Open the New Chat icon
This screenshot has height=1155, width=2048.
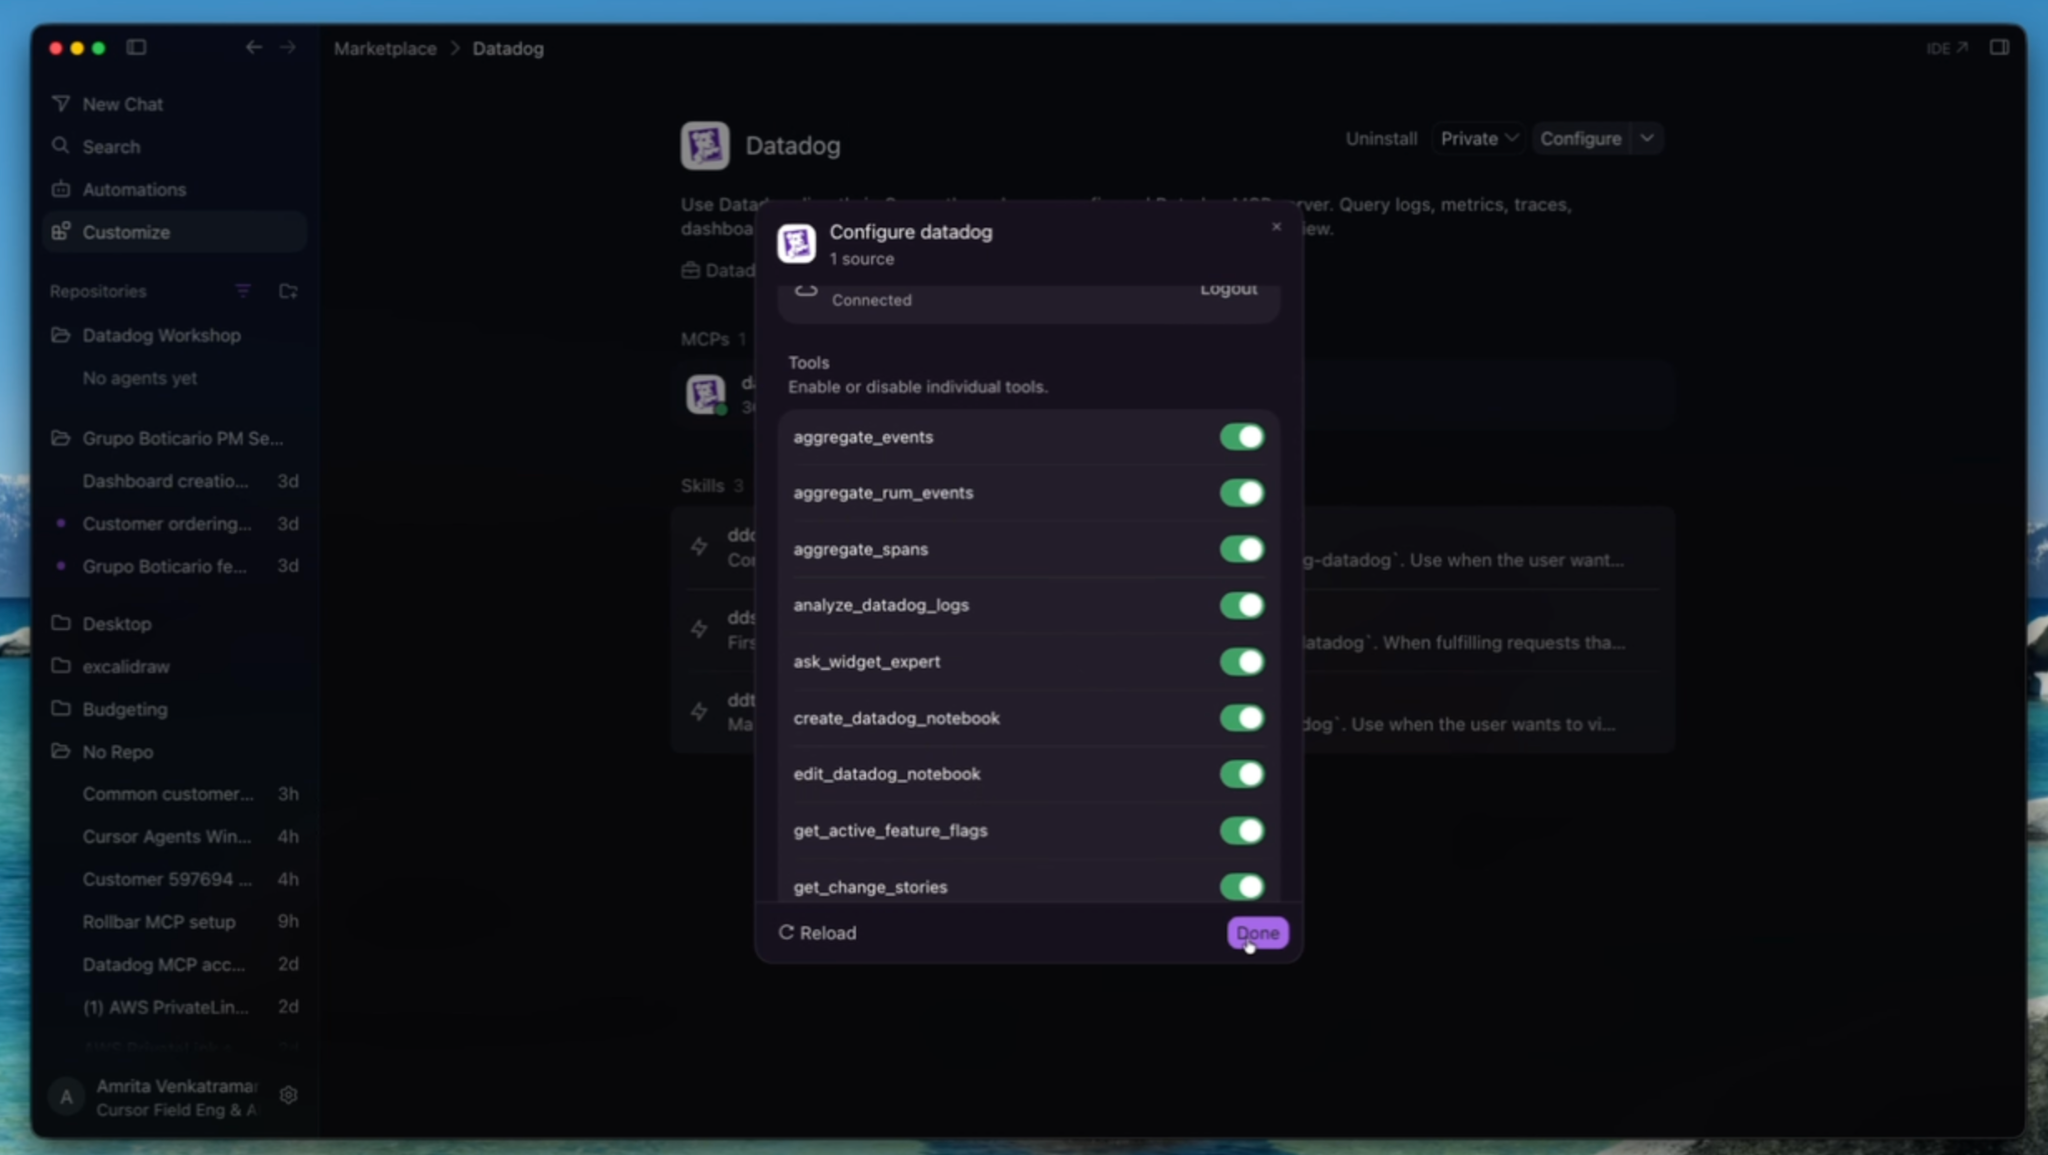point(61,104)
